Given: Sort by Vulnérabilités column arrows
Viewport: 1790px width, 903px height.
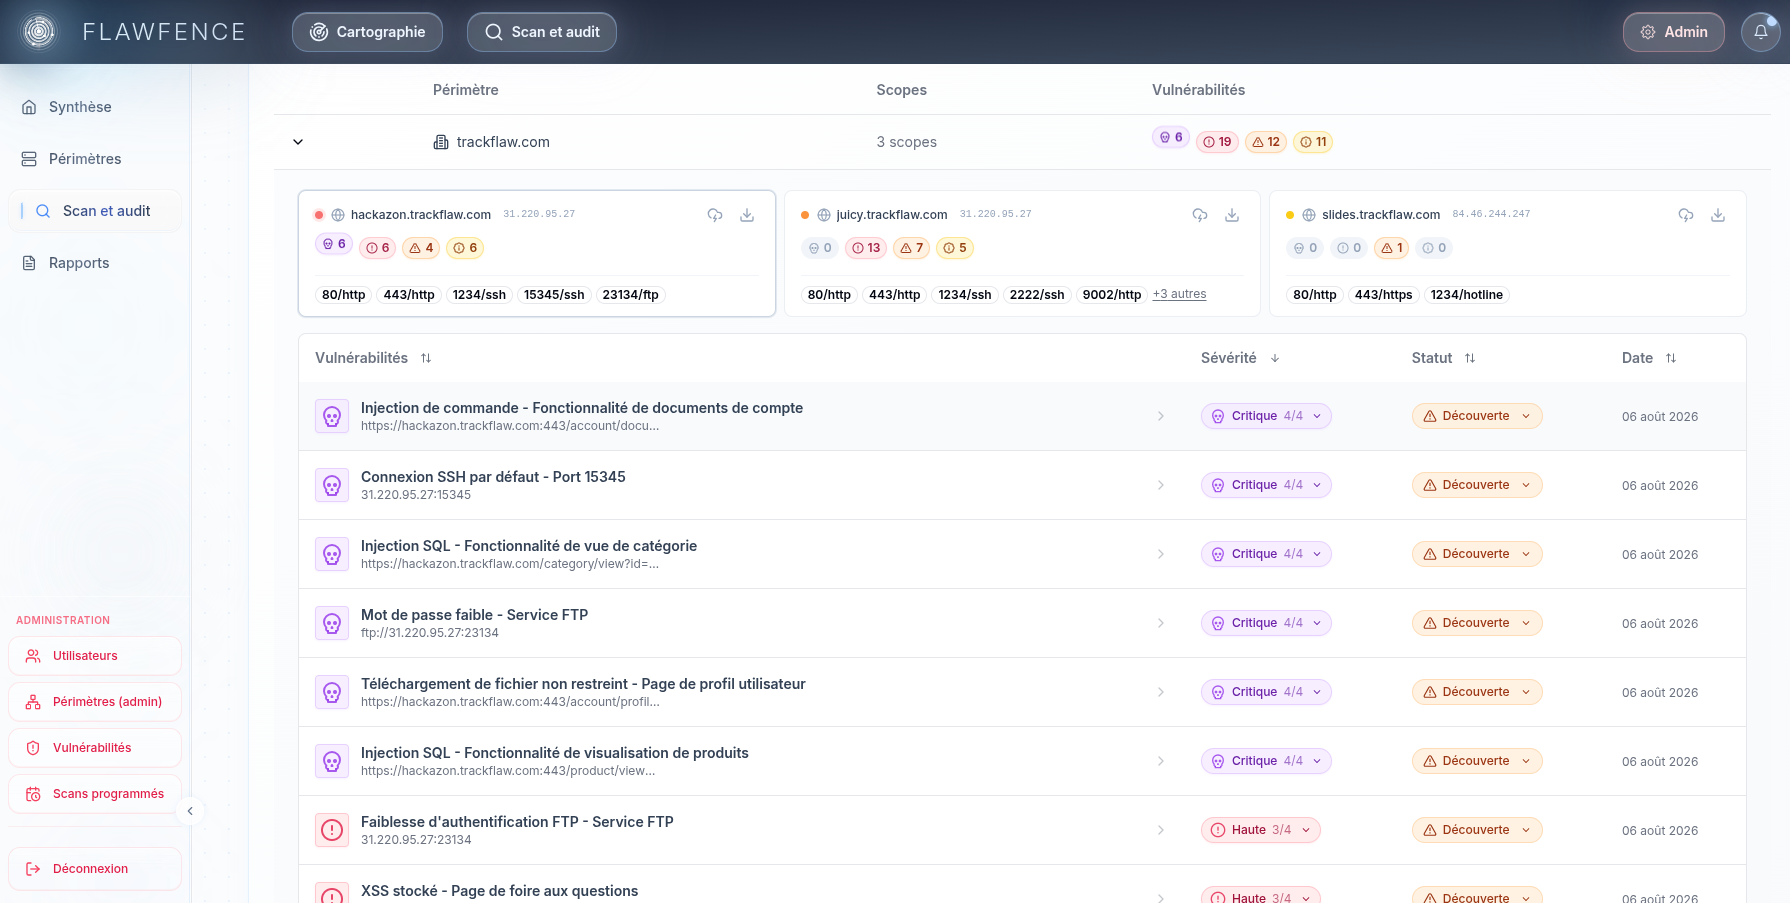Looking at the screenshot, I should click(x=426, y=358).
